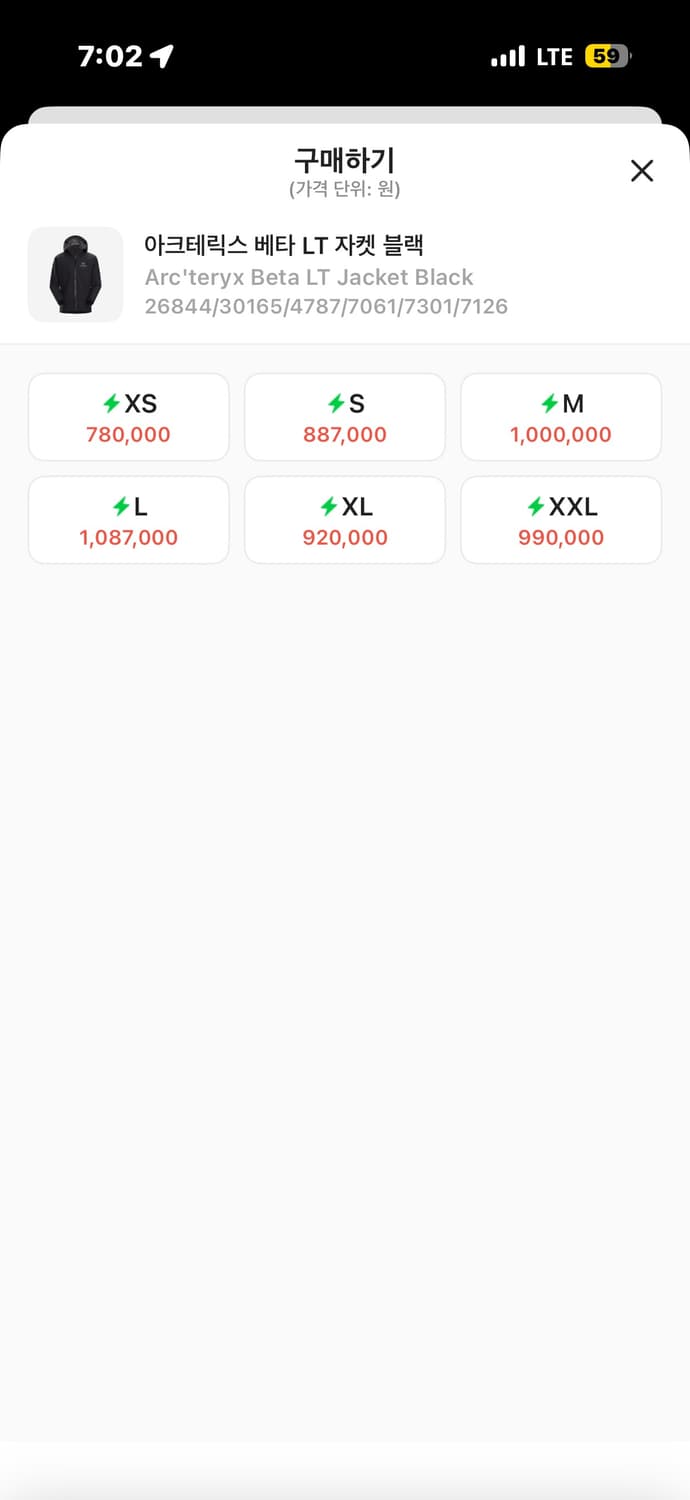Pick the 990,000 won price option
Image resolution: width=690 pixels, height=1500 pixels.
tap(561, 538)
